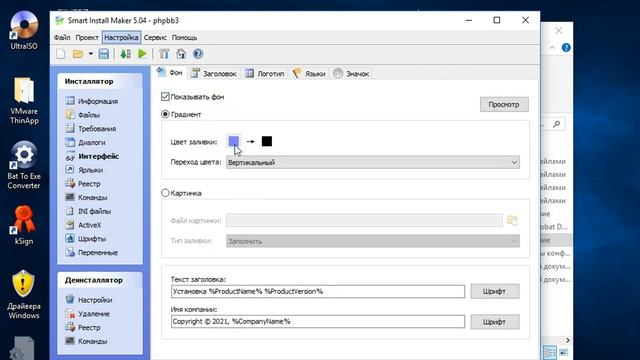This screenshot has width=640, height=360.
Task: Click the Драйвера Windows desktop icon
Action: coord(24,295)
